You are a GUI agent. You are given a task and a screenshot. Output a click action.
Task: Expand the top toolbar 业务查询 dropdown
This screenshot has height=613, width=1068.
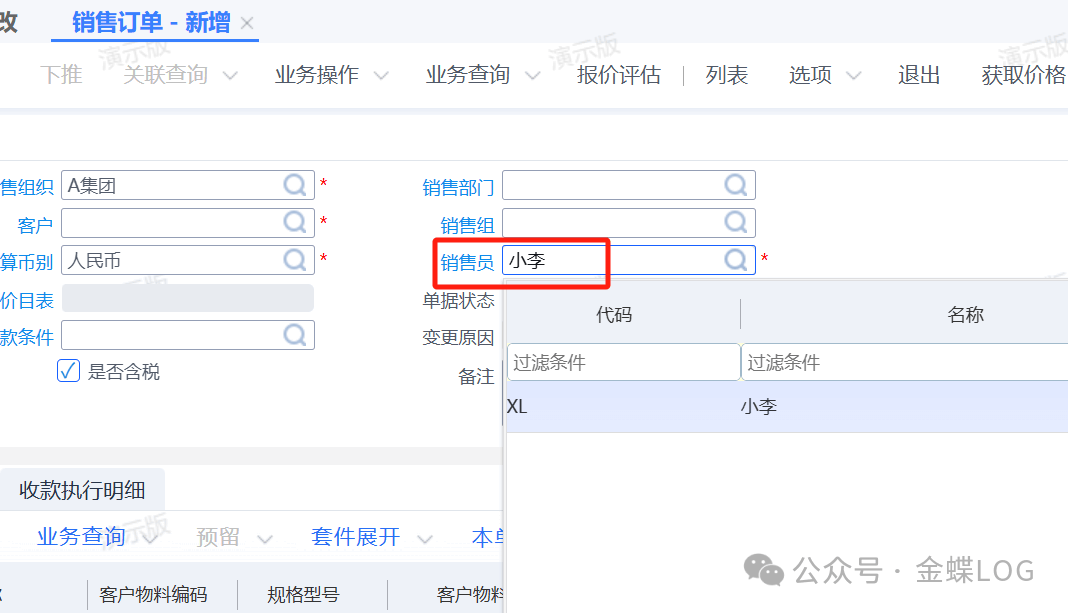(532, 75)
